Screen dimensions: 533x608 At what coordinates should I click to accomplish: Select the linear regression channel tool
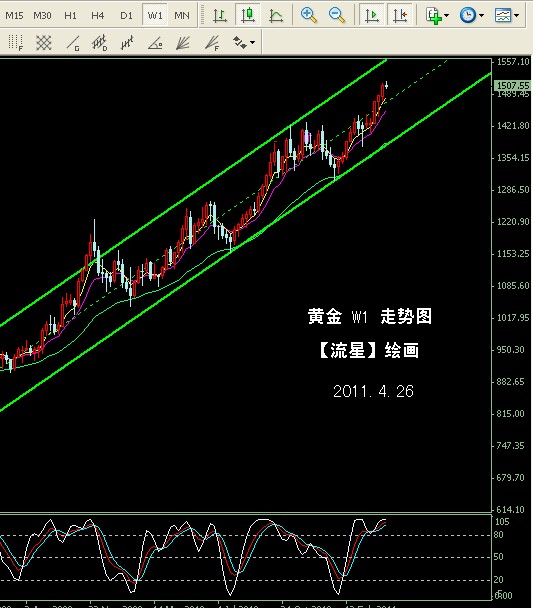[127, 43]
